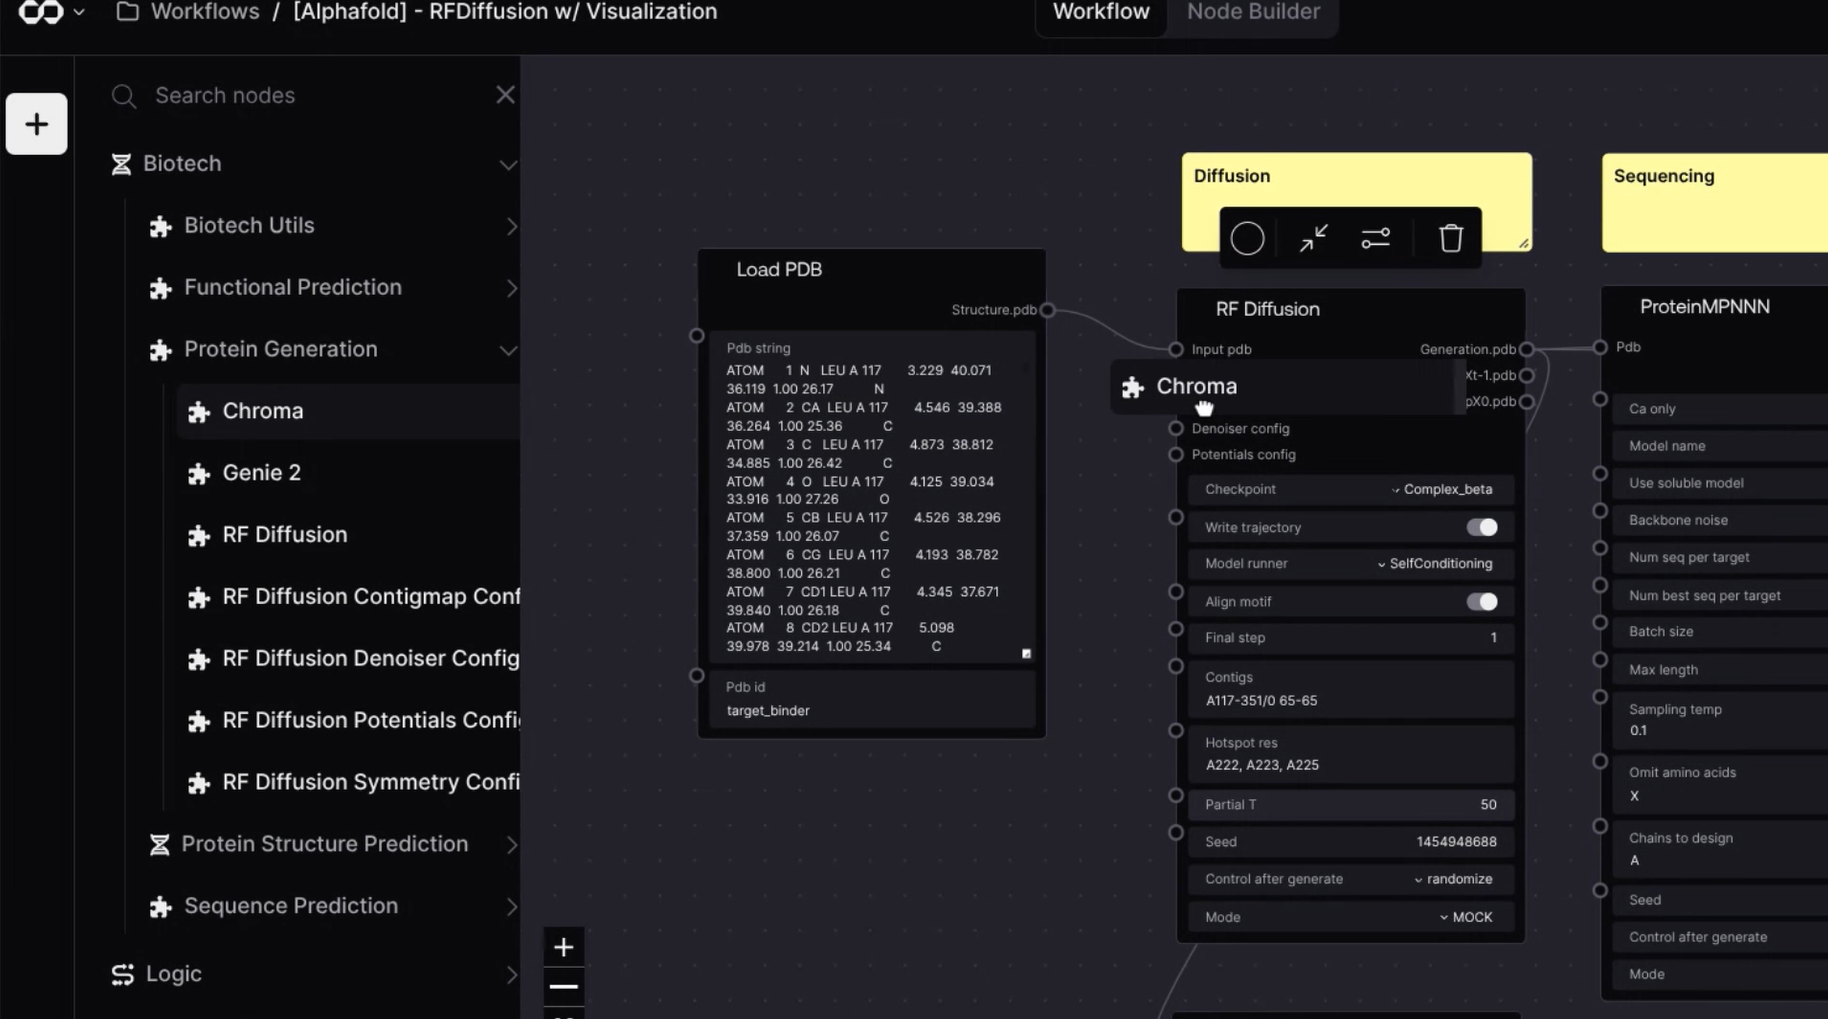Image resolution: width=1828 pixels, height=1019 pixels.
Task: Select Genie 2 in the node list
Action: [348, 473]
